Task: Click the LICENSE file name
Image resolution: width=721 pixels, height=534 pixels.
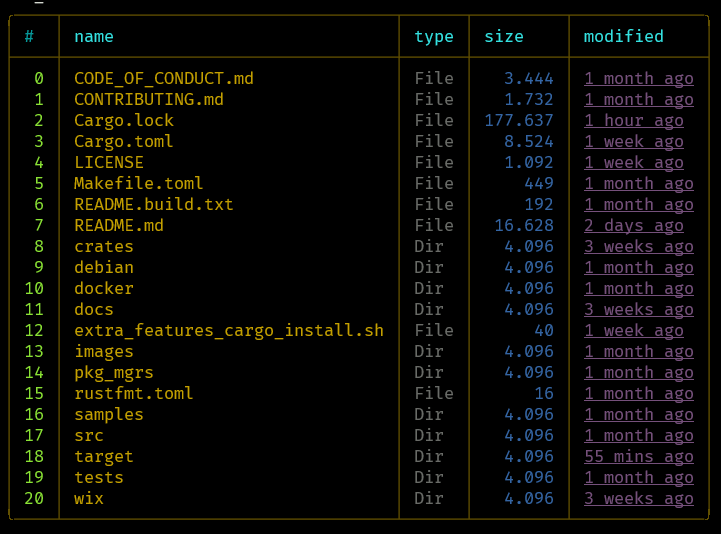Action: coord(109,162)
